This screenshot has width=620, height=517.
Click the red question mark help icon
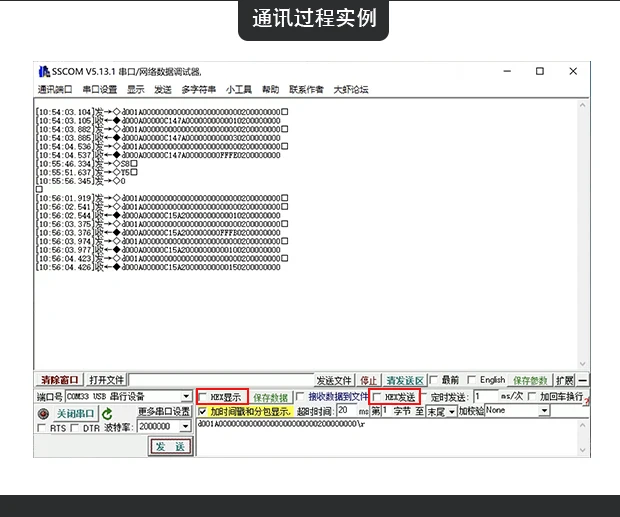tap(587, 402)
